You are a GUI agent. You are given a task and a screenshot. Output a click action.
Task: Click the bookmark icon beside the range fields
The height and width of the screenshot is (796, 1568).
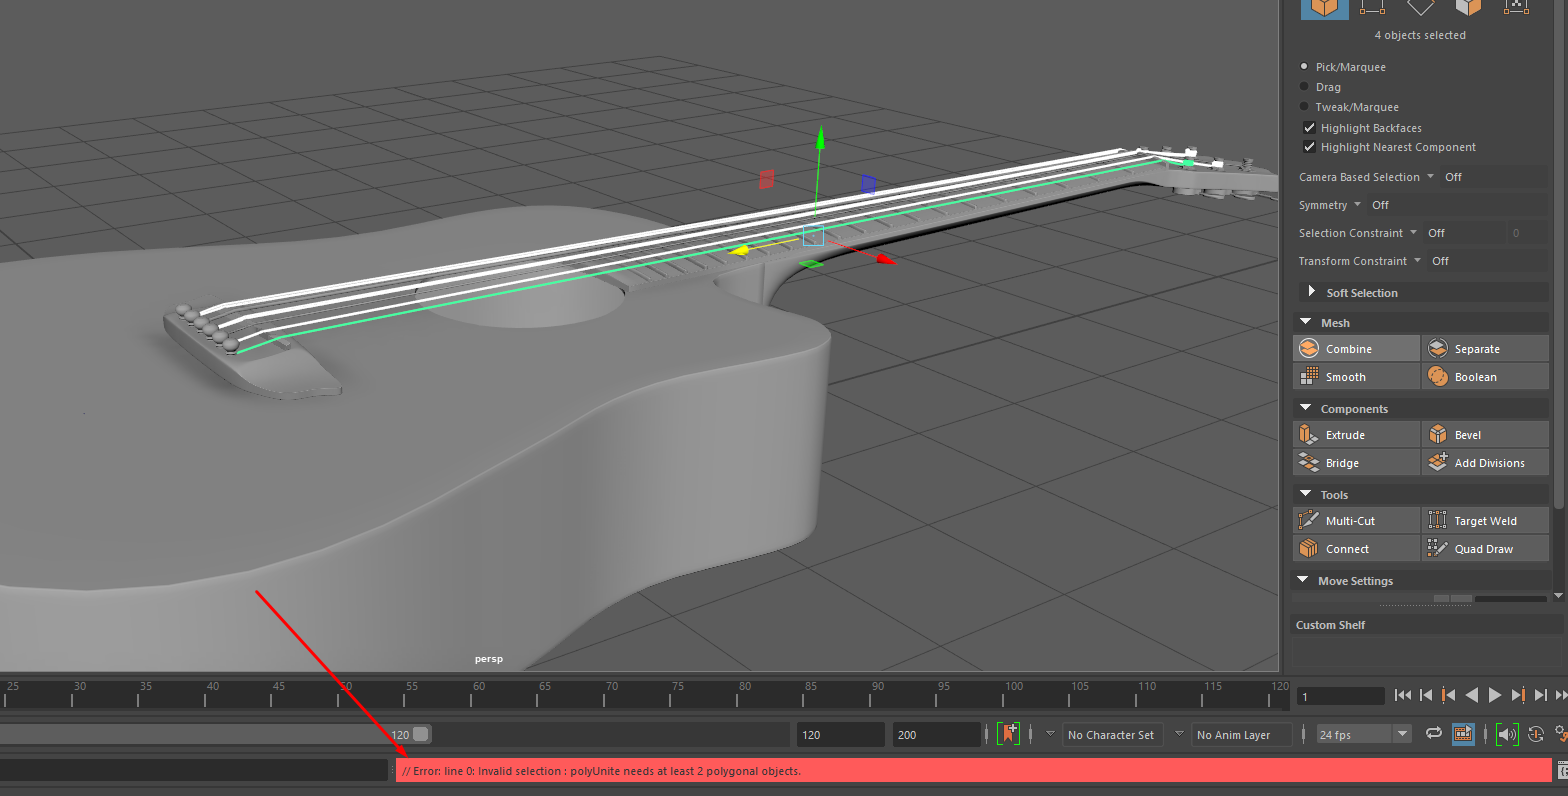pos(1009,733)
